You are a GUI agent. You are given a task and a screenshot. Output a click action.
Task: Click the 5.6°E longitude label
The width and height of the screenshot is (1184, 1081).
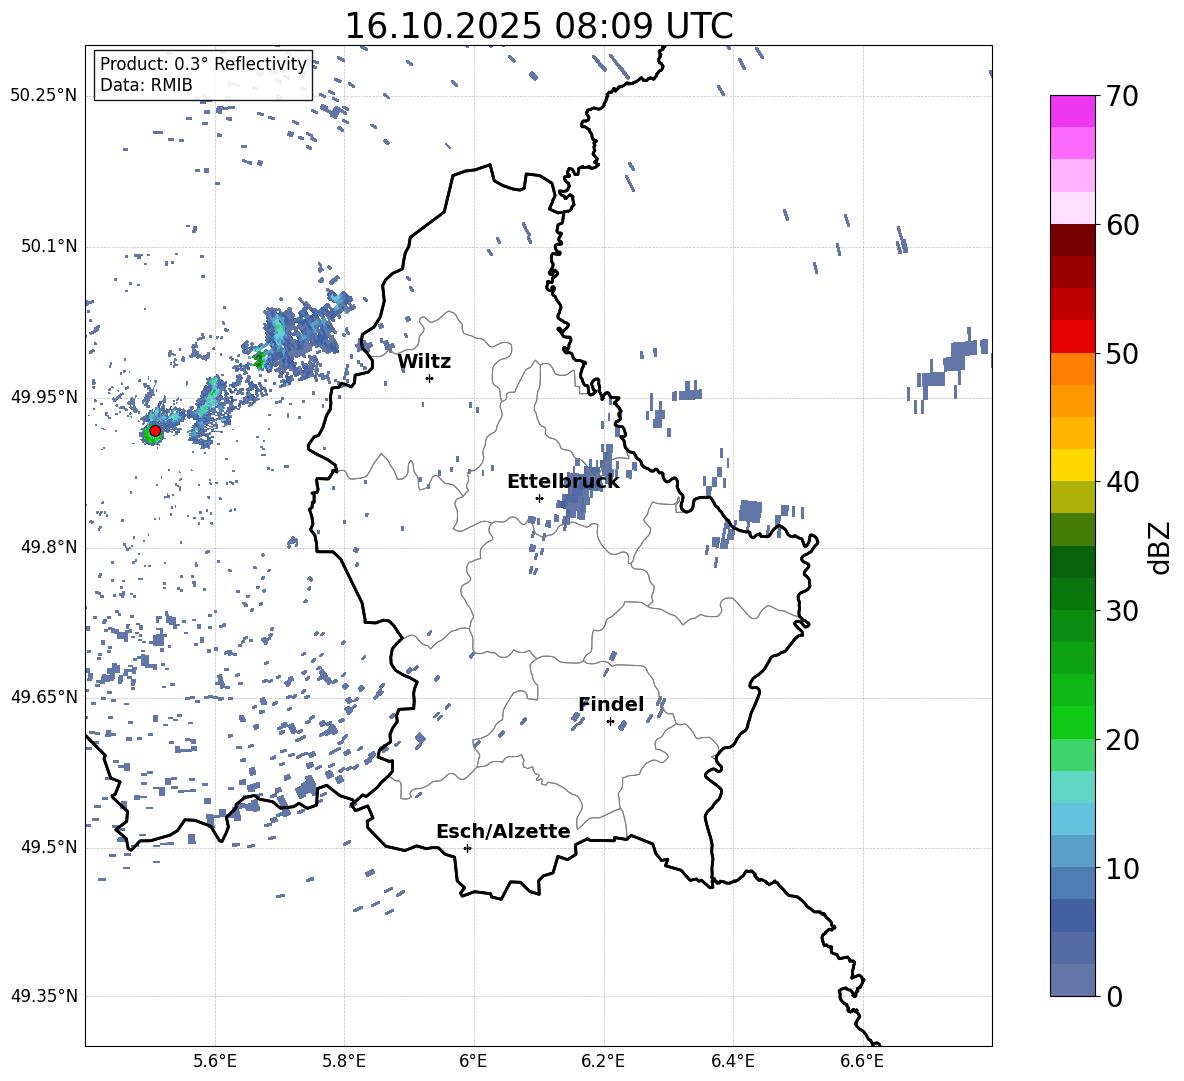[x=215, y=1061]
